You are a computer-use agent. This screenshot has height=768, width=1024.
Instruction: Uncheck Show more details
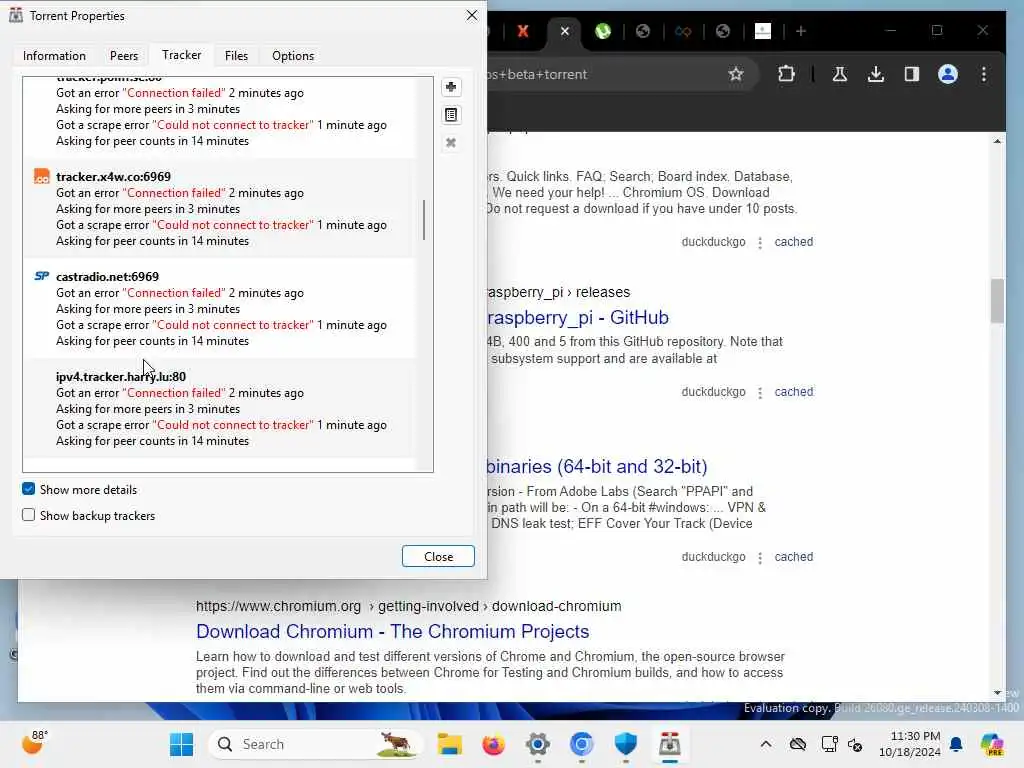click(28, 488)
